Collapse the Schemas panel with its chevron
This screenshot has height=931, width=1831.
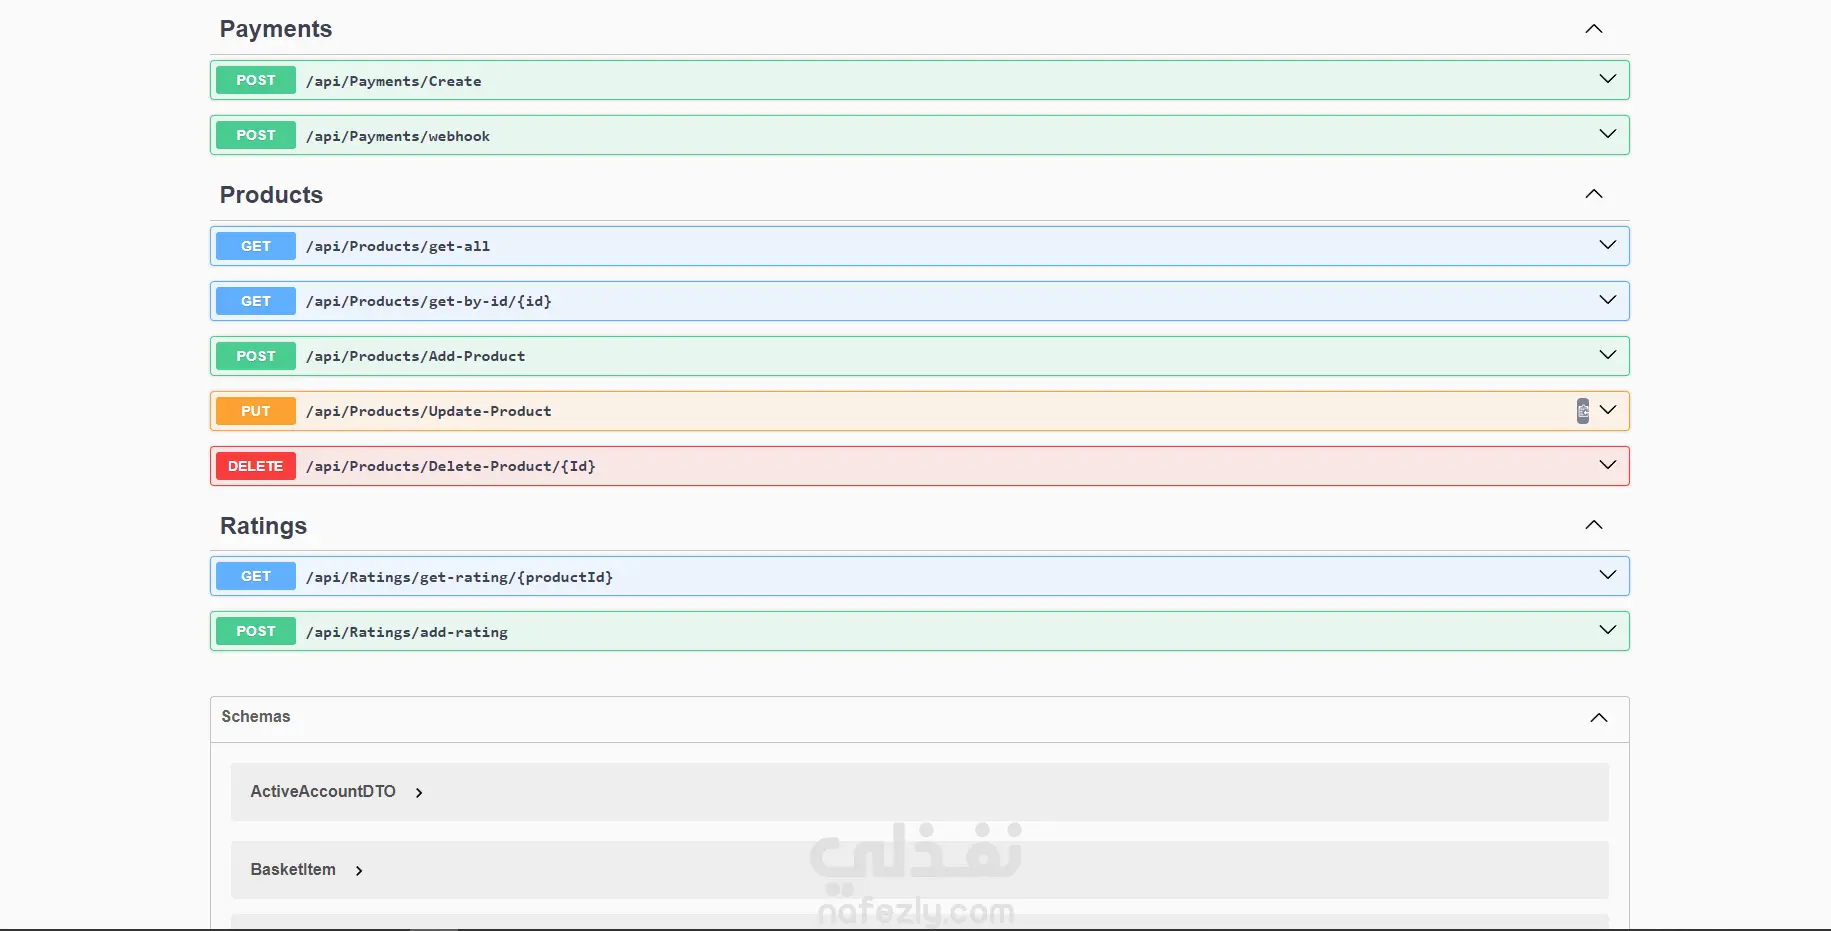(1599, 718)
